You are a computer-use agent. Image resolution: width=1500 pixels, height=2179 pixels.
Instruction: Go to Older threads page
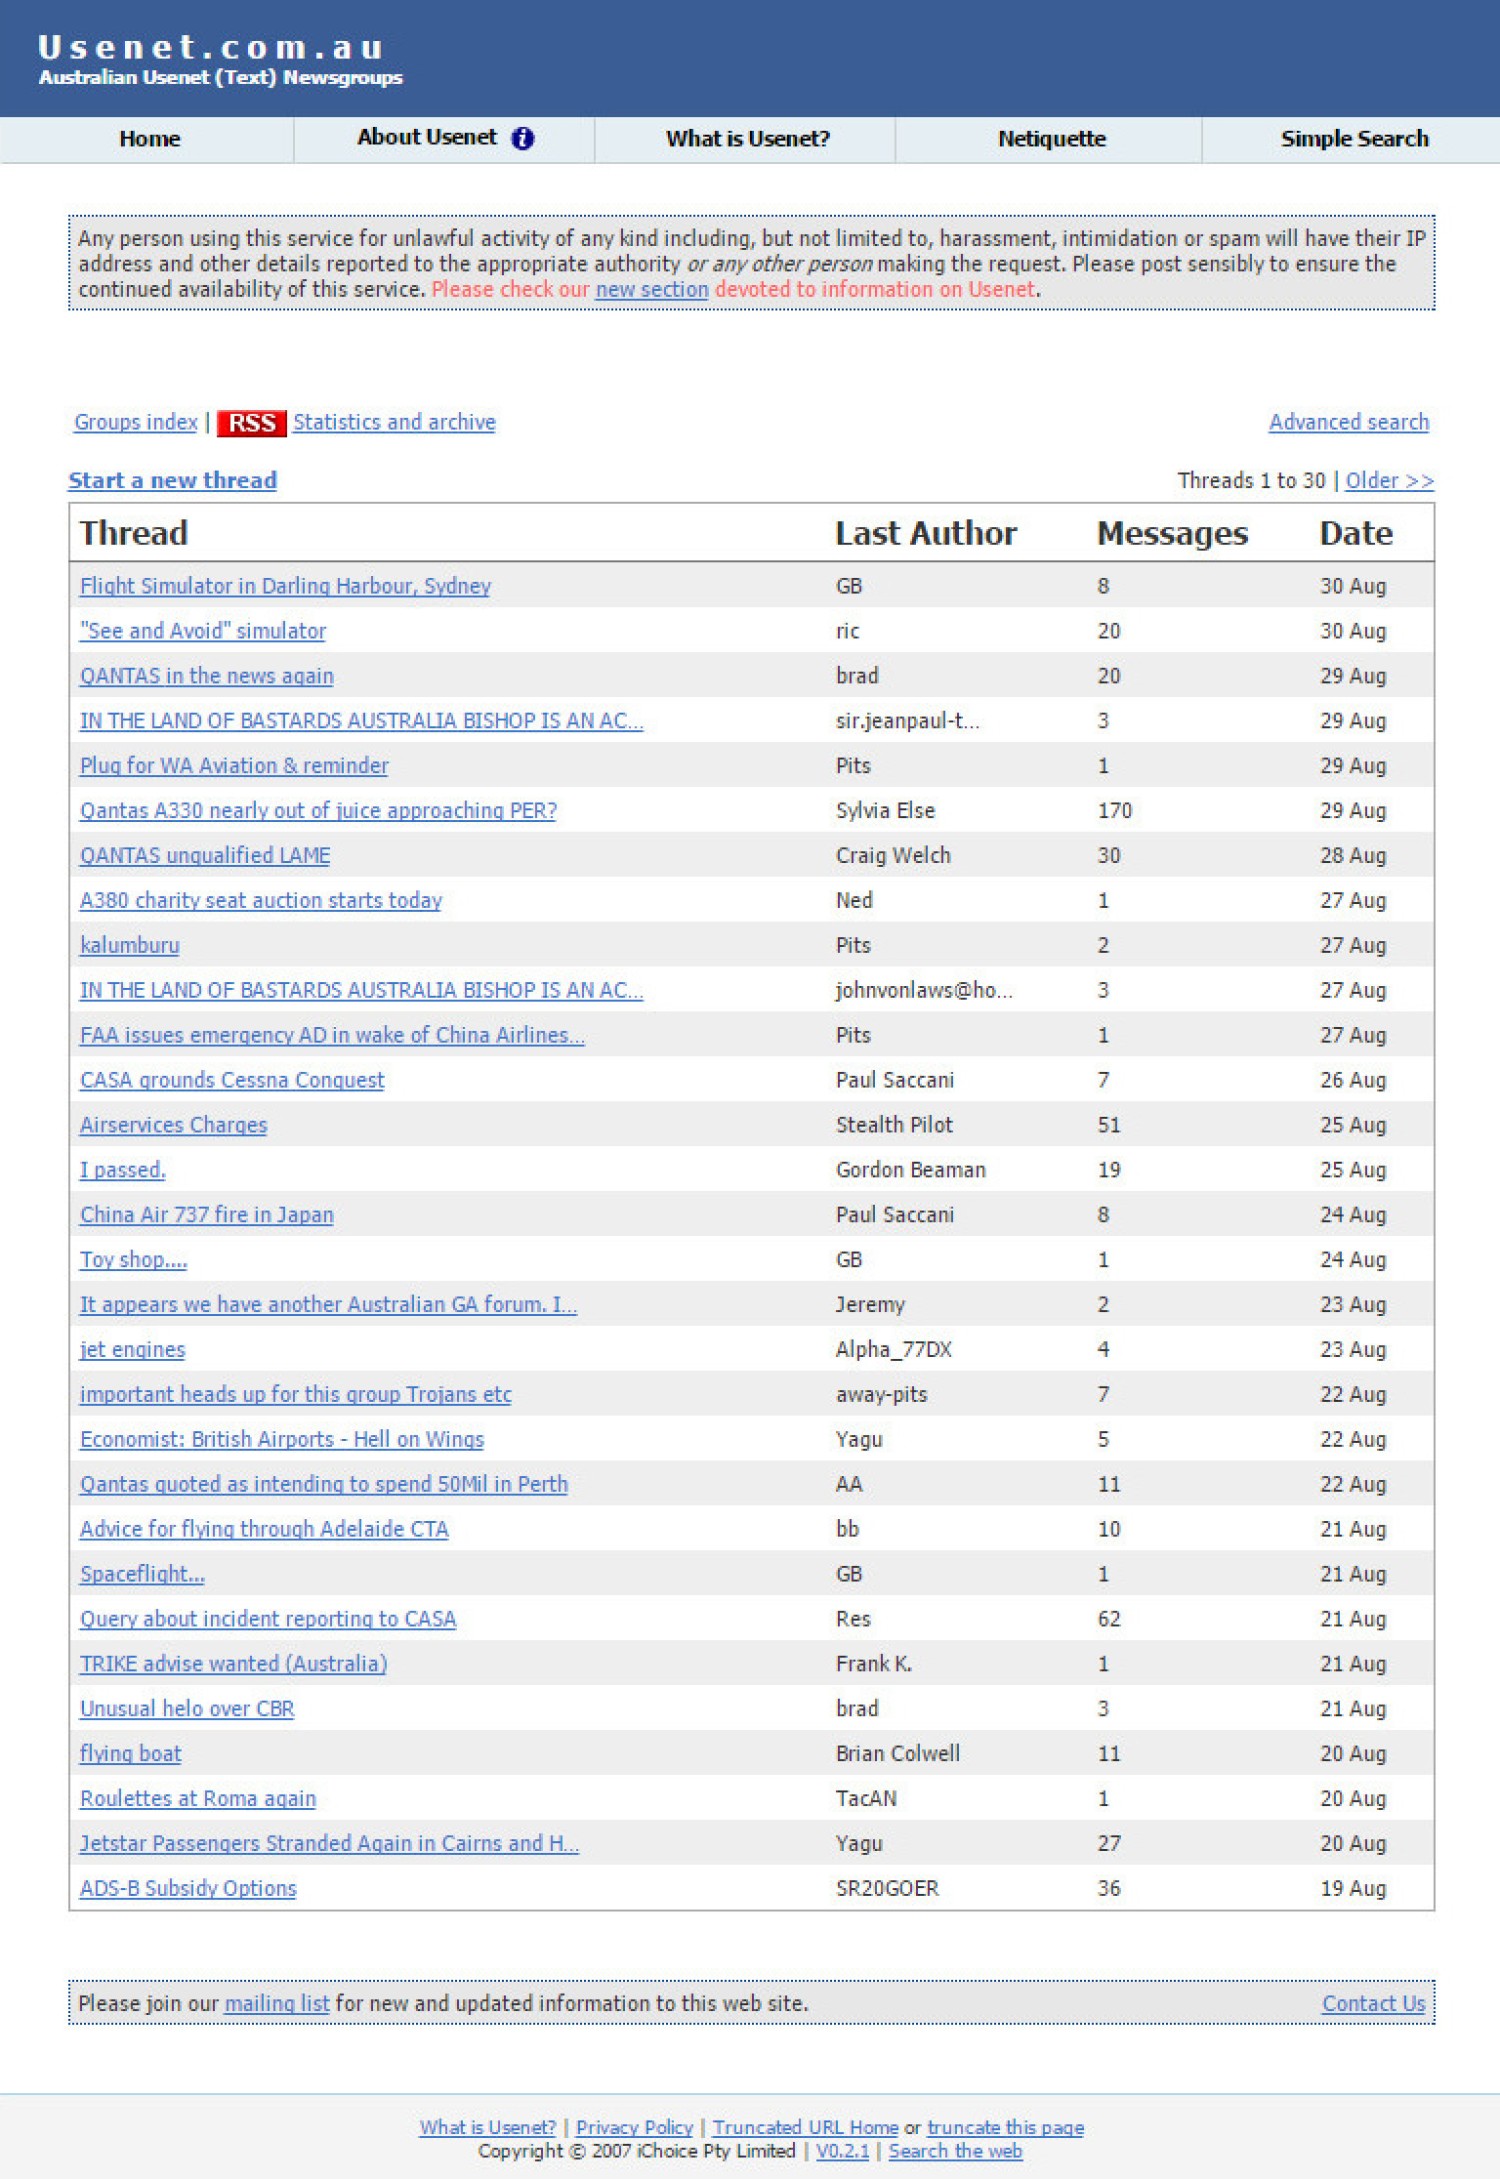click(1388, 480)
